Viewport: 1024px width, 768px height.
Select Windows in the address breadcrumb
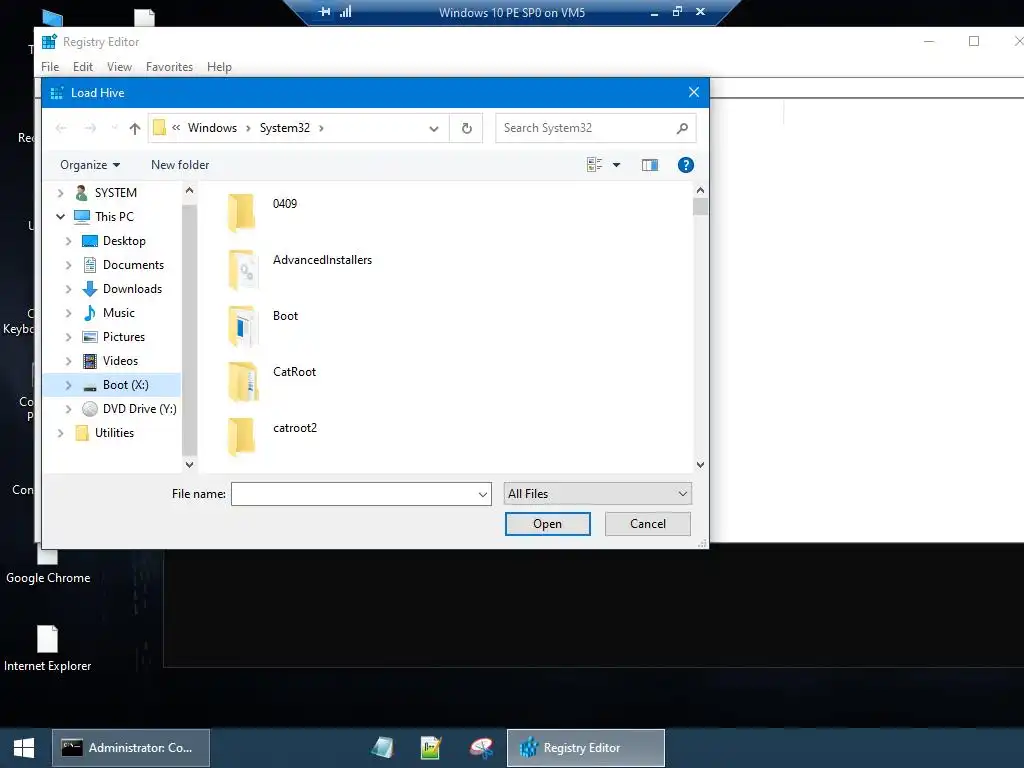coord(212,128)
